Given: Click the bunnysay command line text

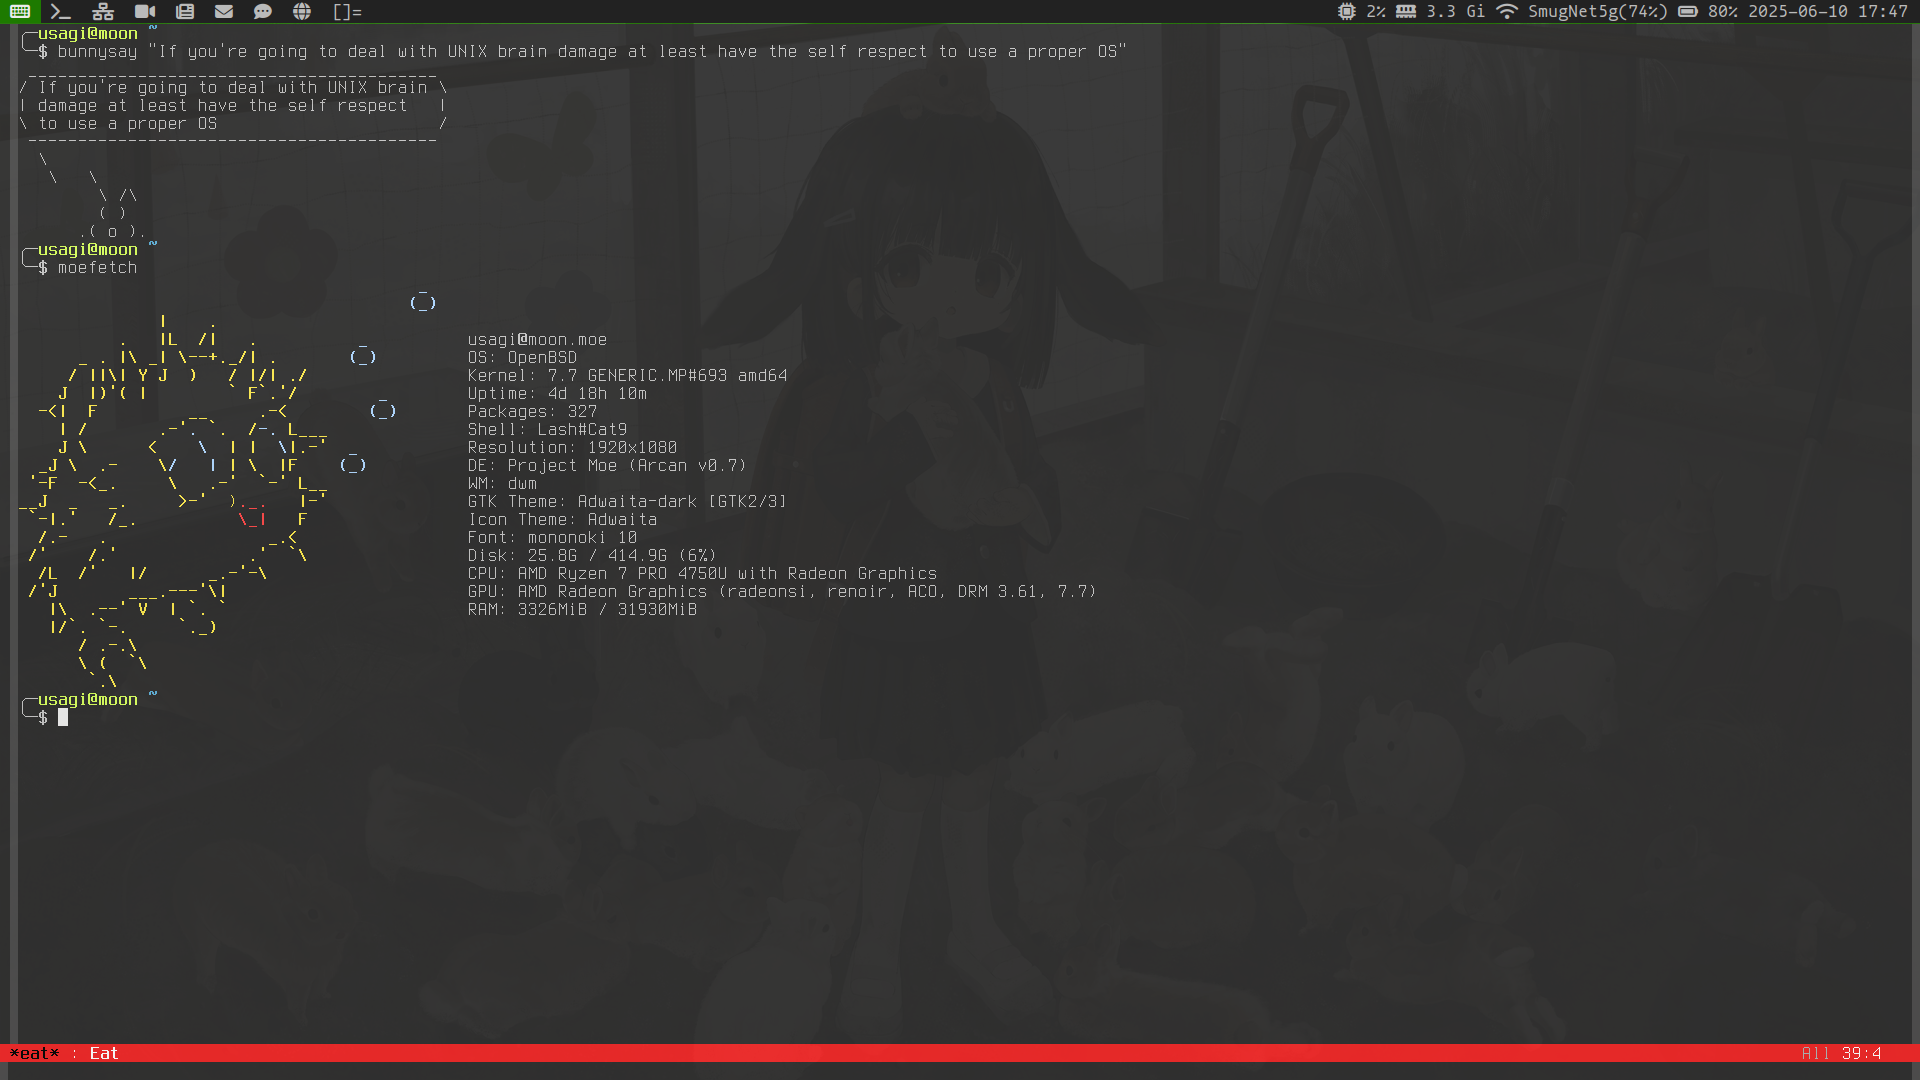Looking at the screenshot, I should click(x=592, y=52).
